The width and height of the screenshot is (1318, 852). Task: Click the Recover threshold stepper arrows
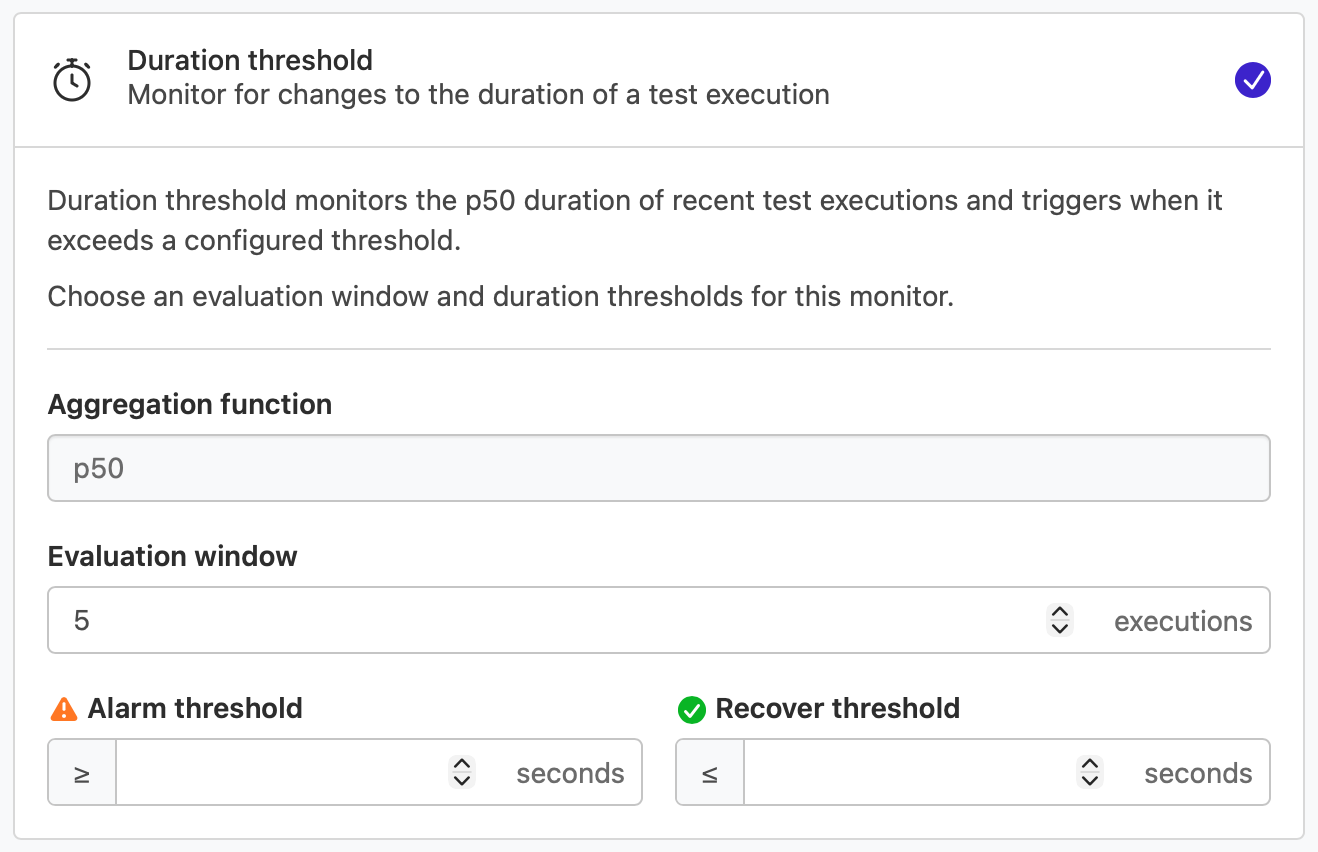click(x=1089, y=771)
